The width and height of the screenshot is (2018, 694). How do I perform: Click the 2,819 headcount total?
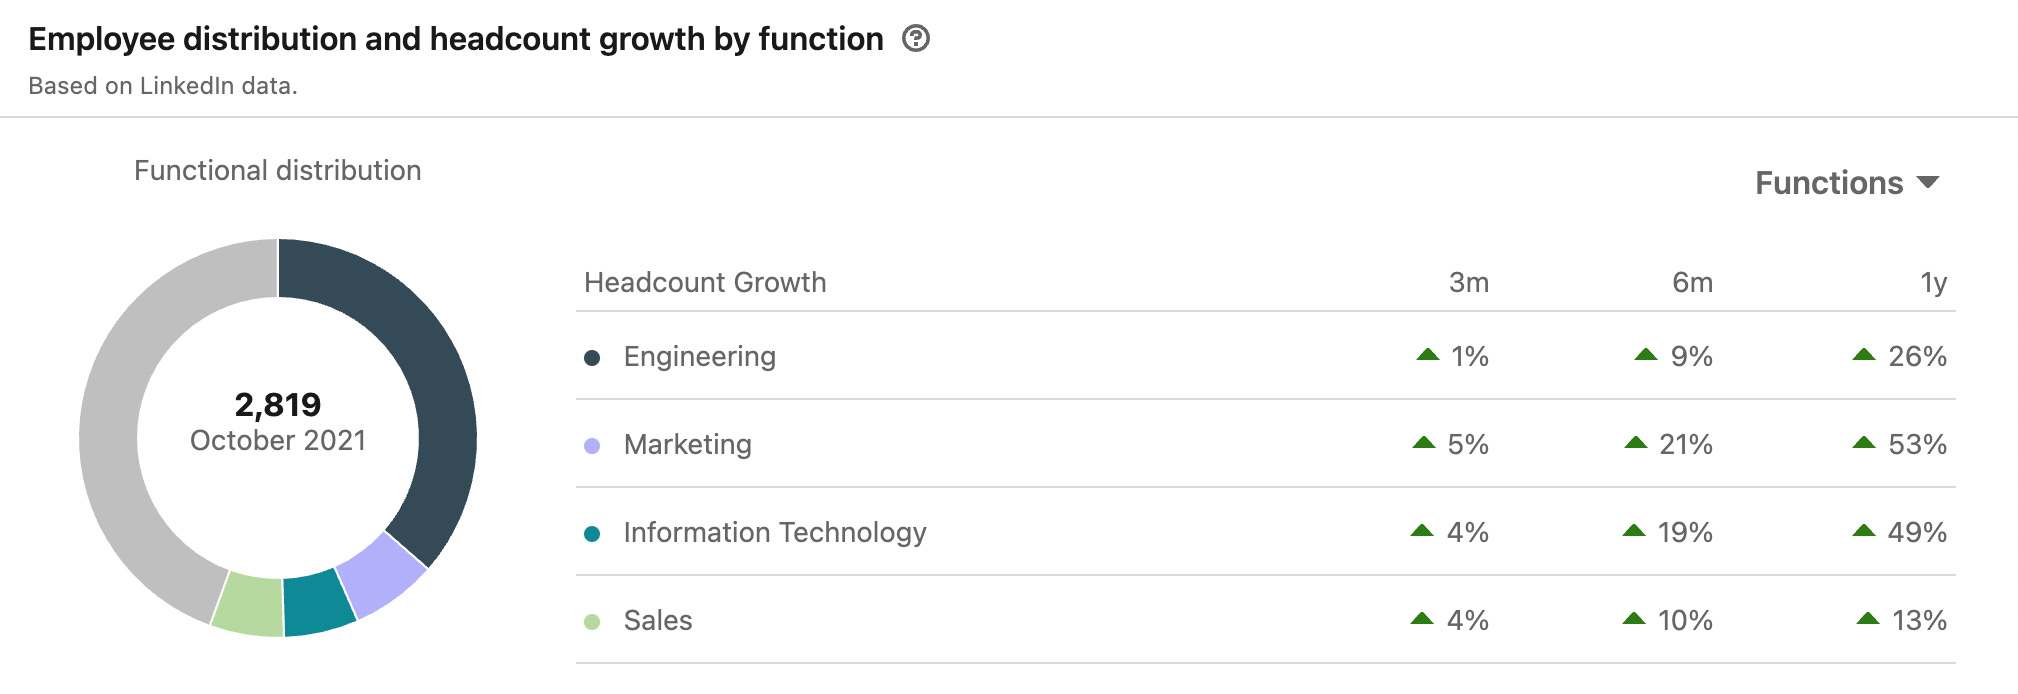(278, 405)
